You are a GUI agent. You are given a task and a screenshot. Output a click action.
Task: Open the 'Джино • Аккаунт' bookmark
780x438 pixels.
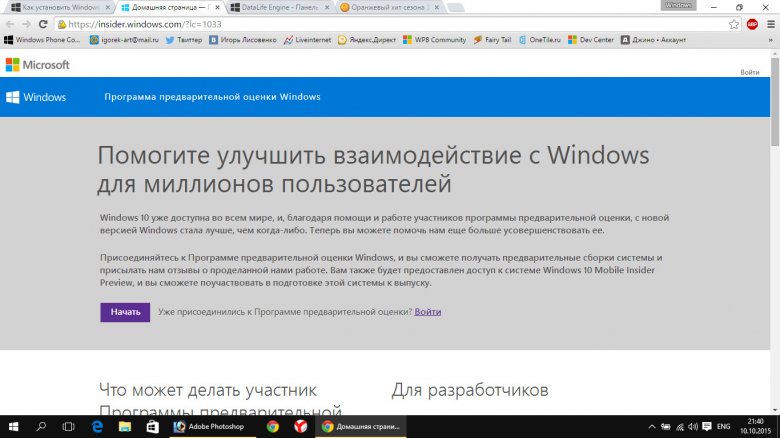pos(653,40)
